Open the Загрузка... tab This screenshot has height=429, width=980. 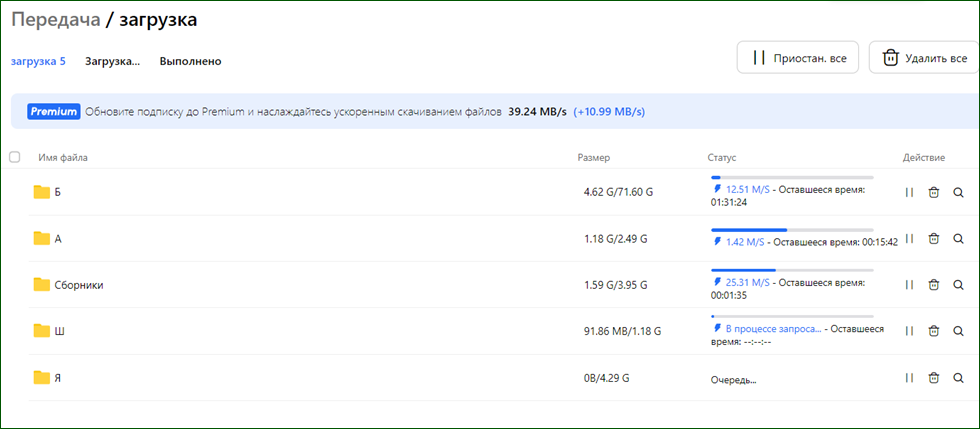pyautogui.click(x=112, y=61)
